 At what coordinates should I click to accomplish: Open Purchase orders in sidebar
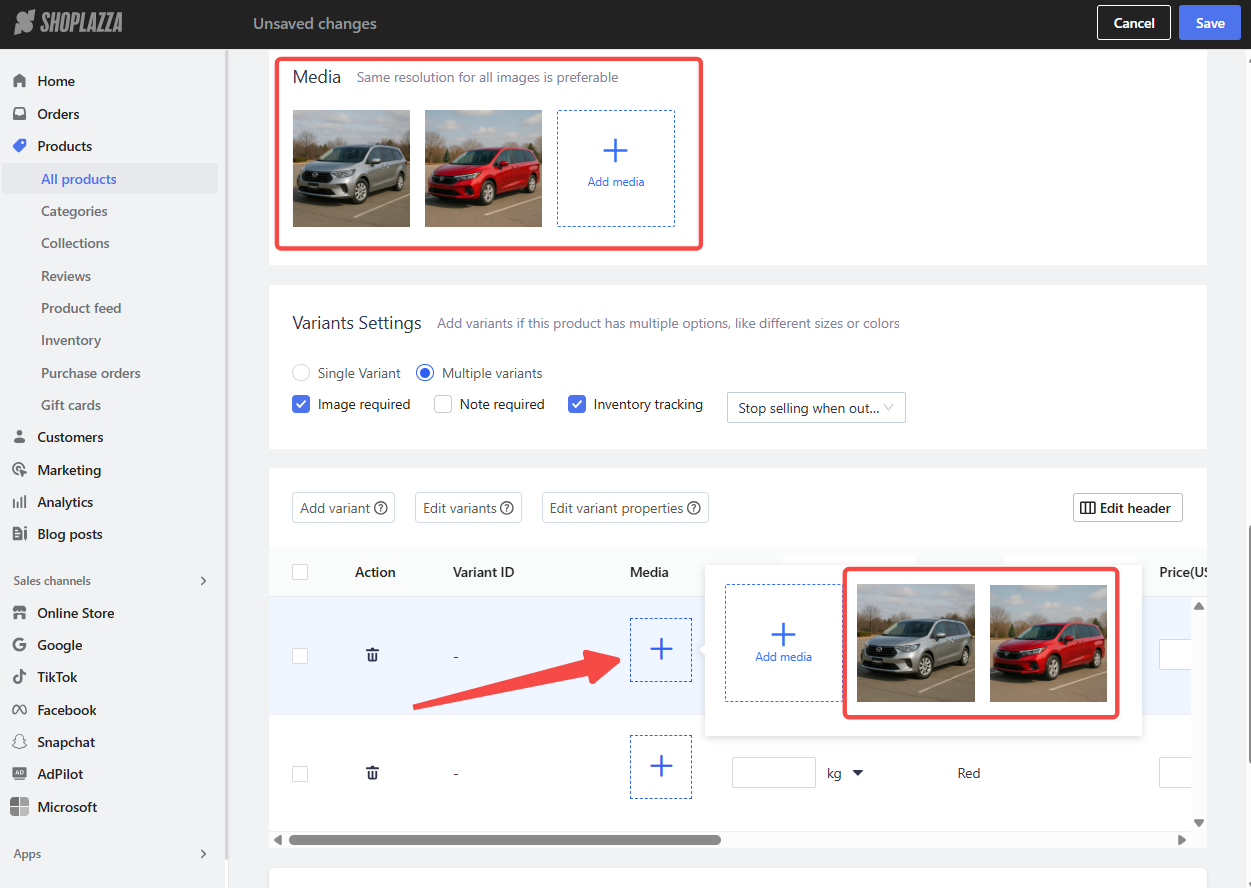91,373
